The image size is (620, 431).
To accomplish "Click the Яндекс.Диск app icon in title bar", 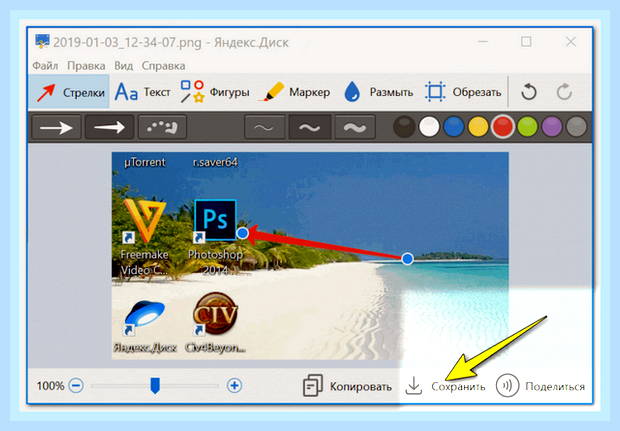I will (42, 42).
